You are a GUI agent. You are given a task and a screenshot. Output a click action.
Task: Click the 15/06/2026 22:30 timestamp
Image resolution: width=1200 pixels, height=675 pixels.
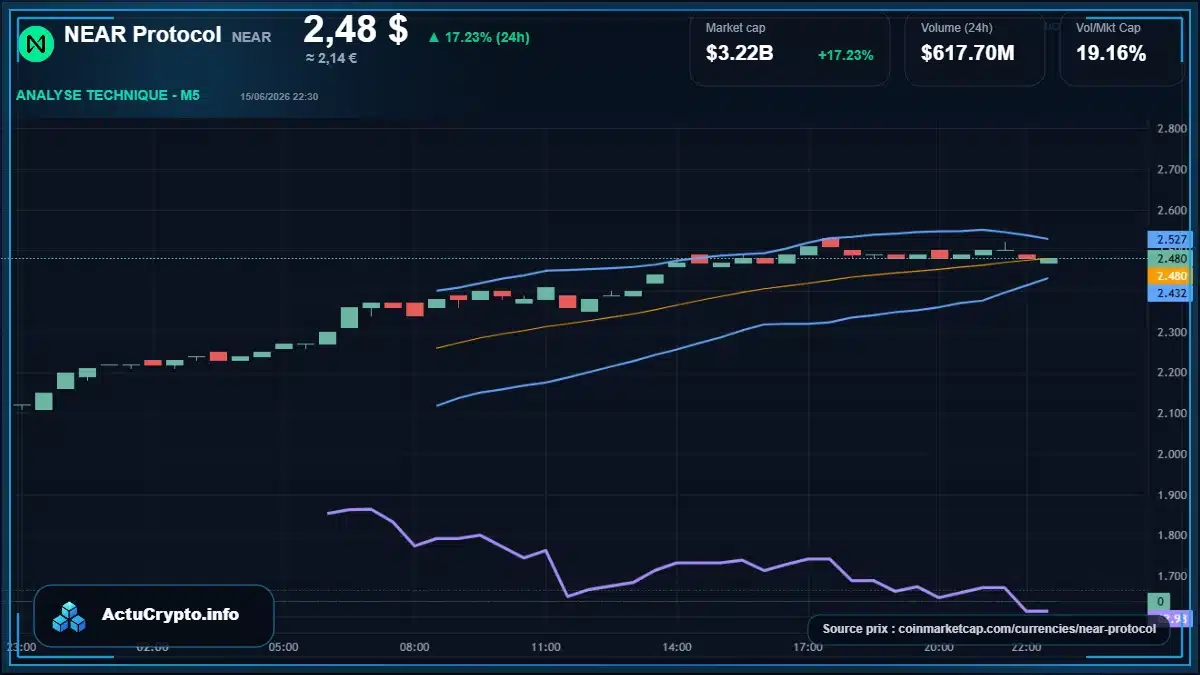(279, 97)
